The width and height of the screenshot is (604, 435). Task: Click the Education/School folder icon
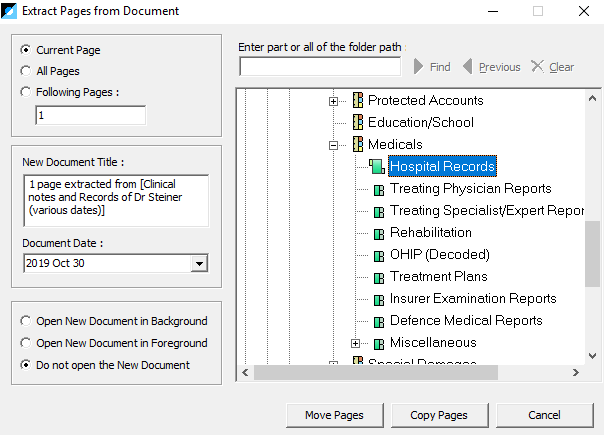click(357, 123)
